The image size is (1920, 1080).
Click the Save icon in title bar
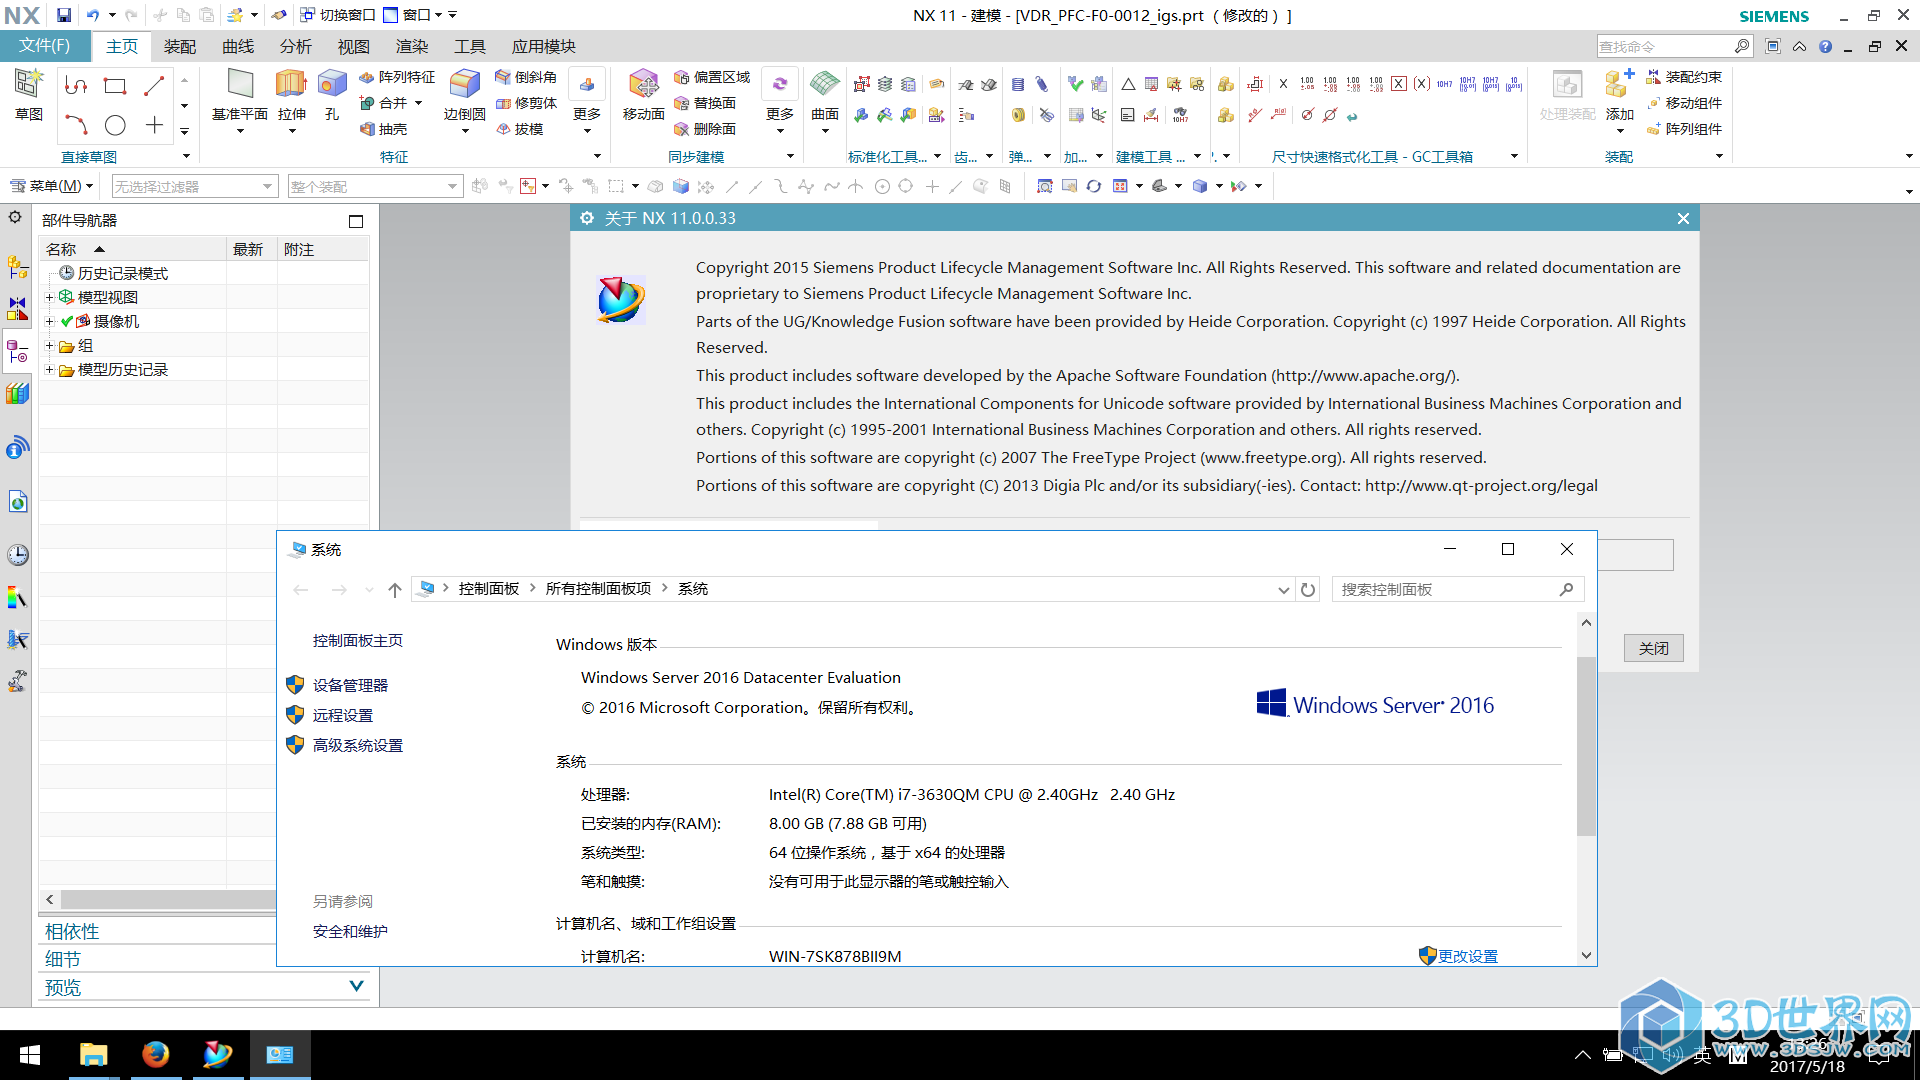pos(64,15)
